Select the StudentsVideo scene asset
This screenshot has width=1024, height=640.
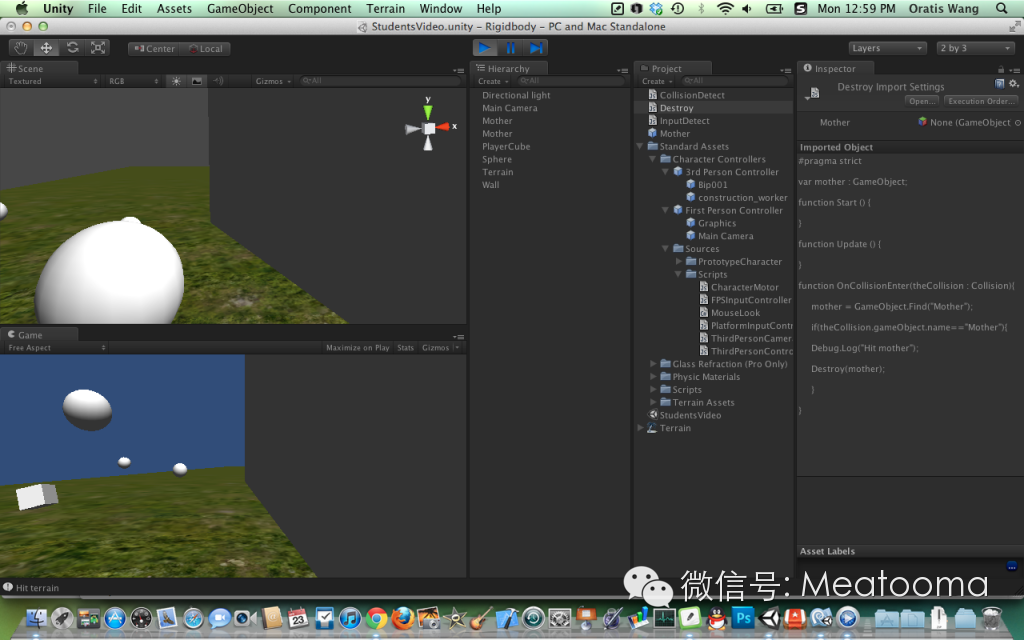684,415
